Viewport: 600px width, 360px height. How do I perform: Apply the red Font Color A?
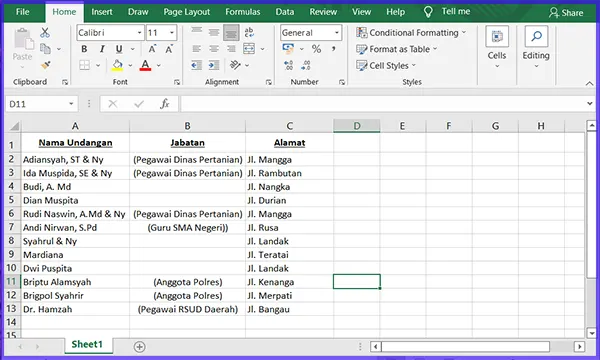click(x=145, y=65)
